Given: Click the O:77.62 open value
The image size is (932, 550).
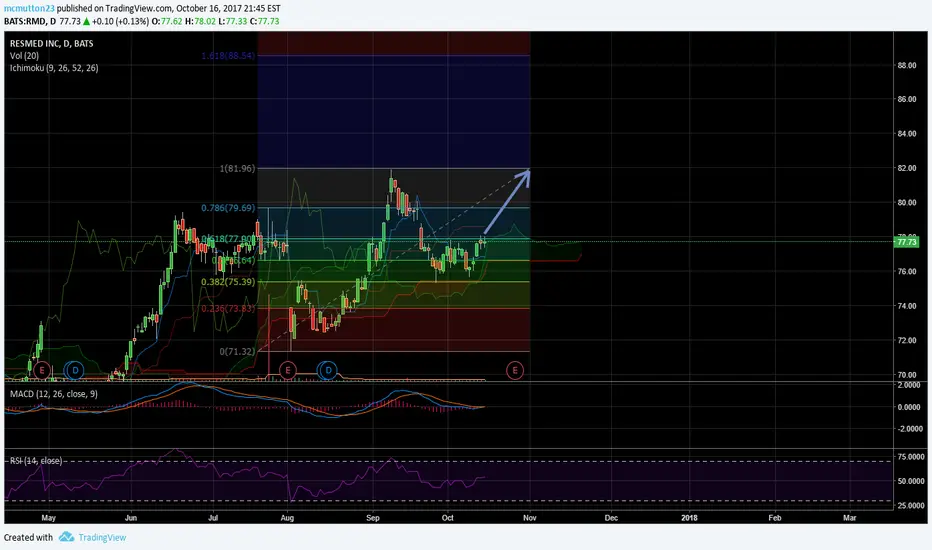Looking at the screenshot, I should (x=167, y=21).
